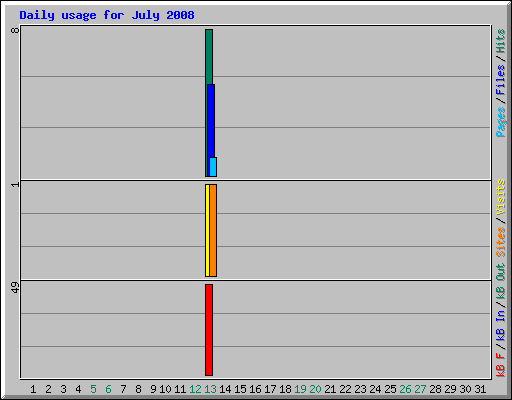Click day 9 on the x-axis
The image size is (512, 400).
pos(153,389)
